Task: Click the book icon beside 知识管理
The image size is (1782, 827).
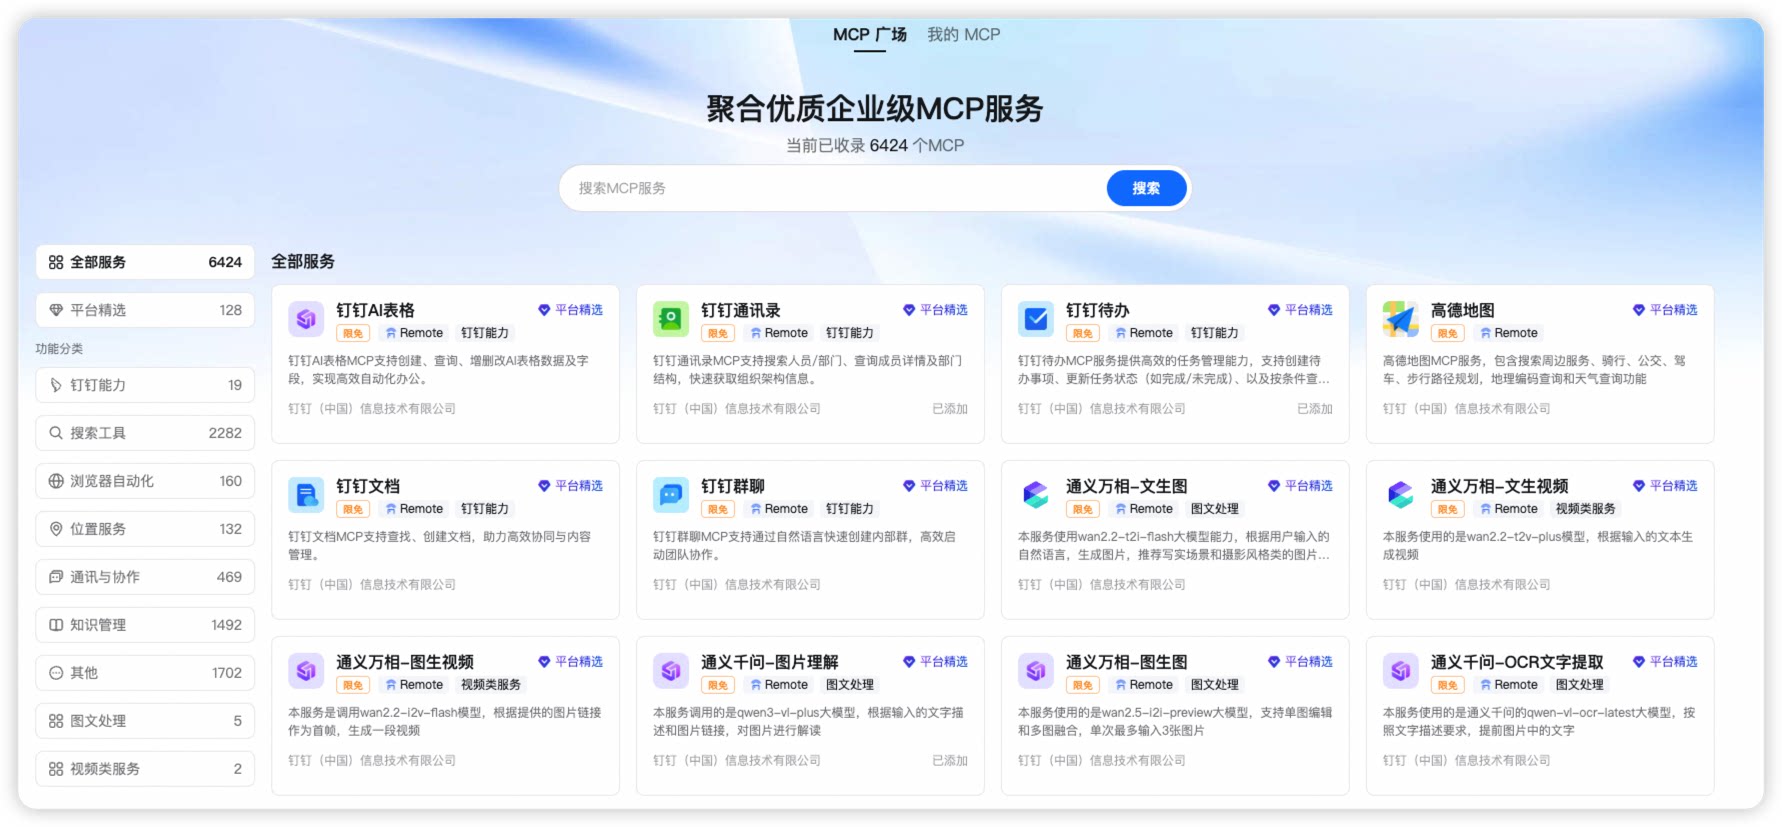Action: 56,625
